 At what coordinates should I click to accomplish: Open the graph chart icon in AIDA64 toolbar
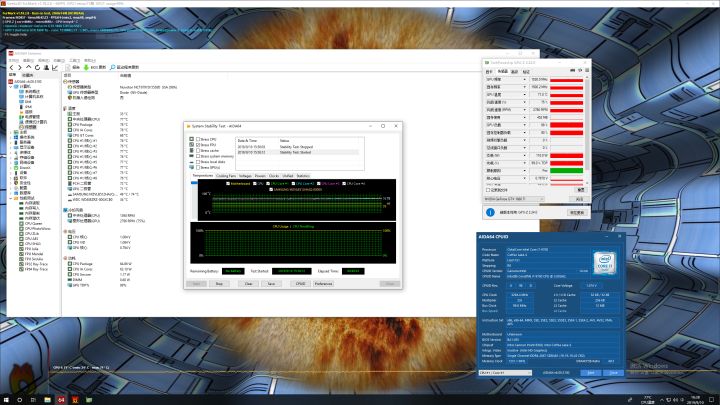coord(55,68)
